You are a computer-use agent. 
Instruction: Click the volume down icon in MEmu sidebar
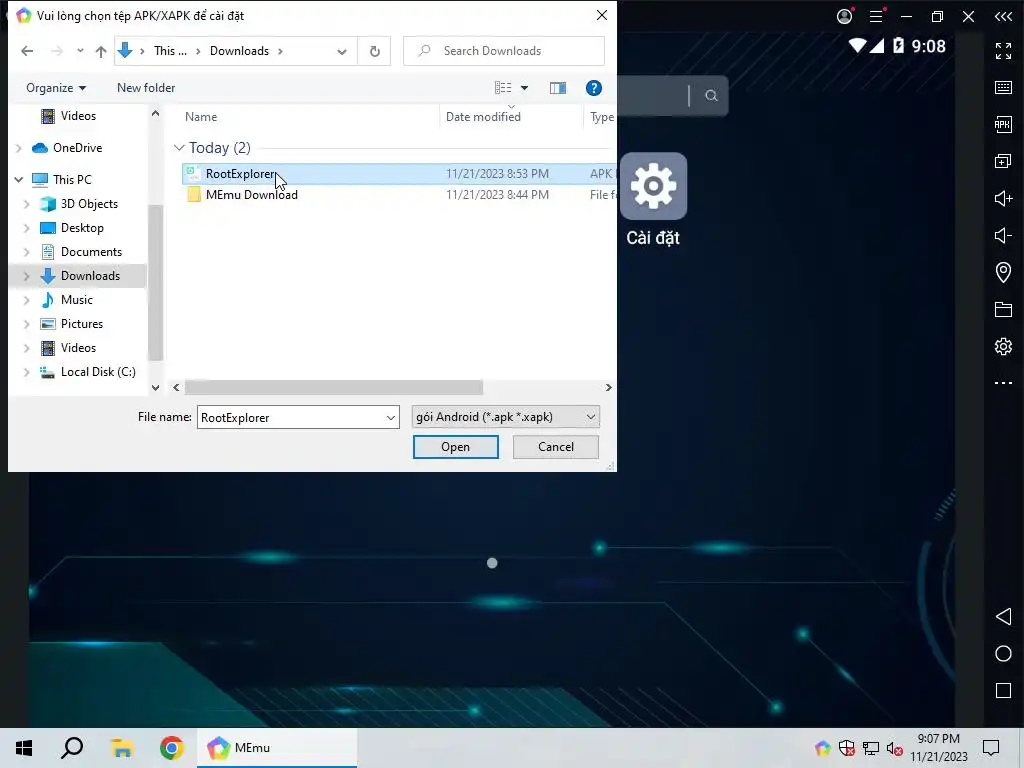[x=1003, y=235]
